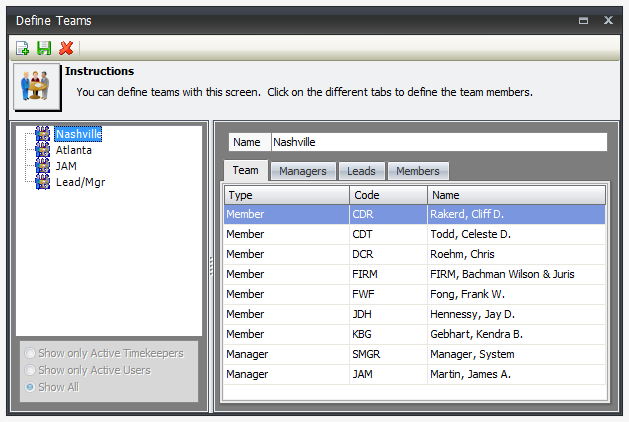The image size is (629, 422).
Task: Select the Todd, Celeste D. row
Action: [414, 234]
